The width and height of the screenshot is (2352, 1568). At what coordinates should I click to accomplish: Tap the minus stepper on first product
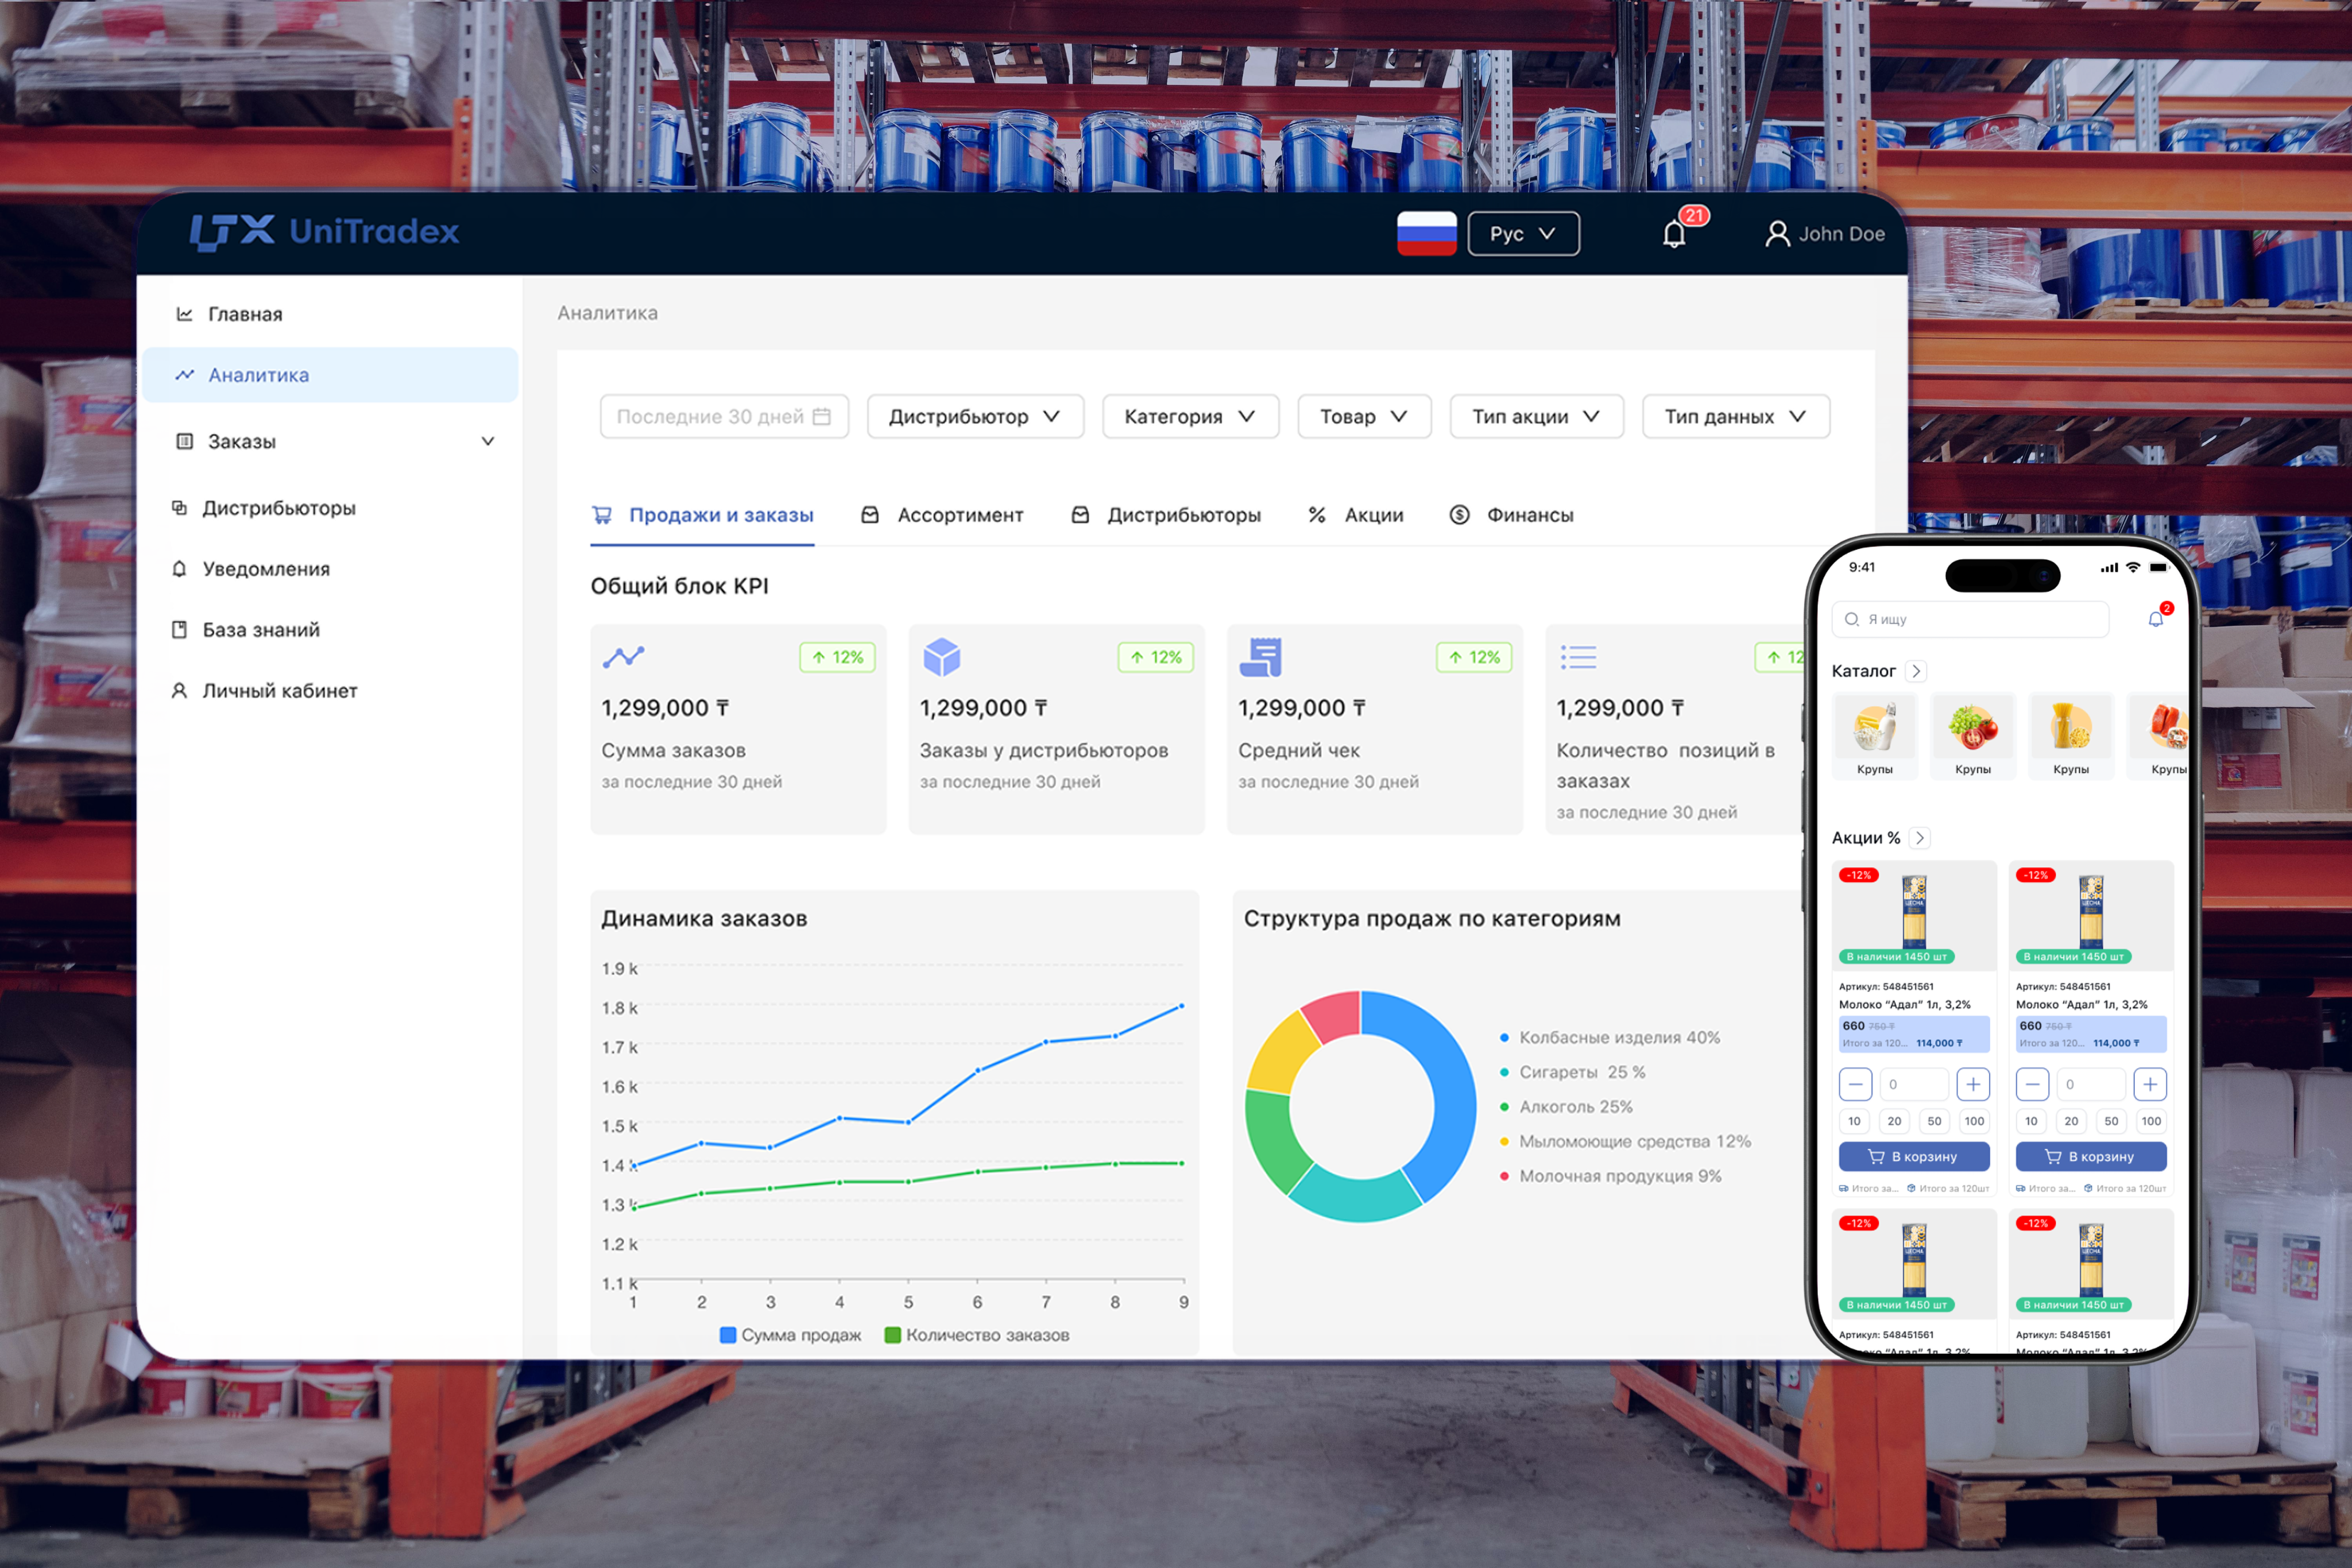1855,1084
